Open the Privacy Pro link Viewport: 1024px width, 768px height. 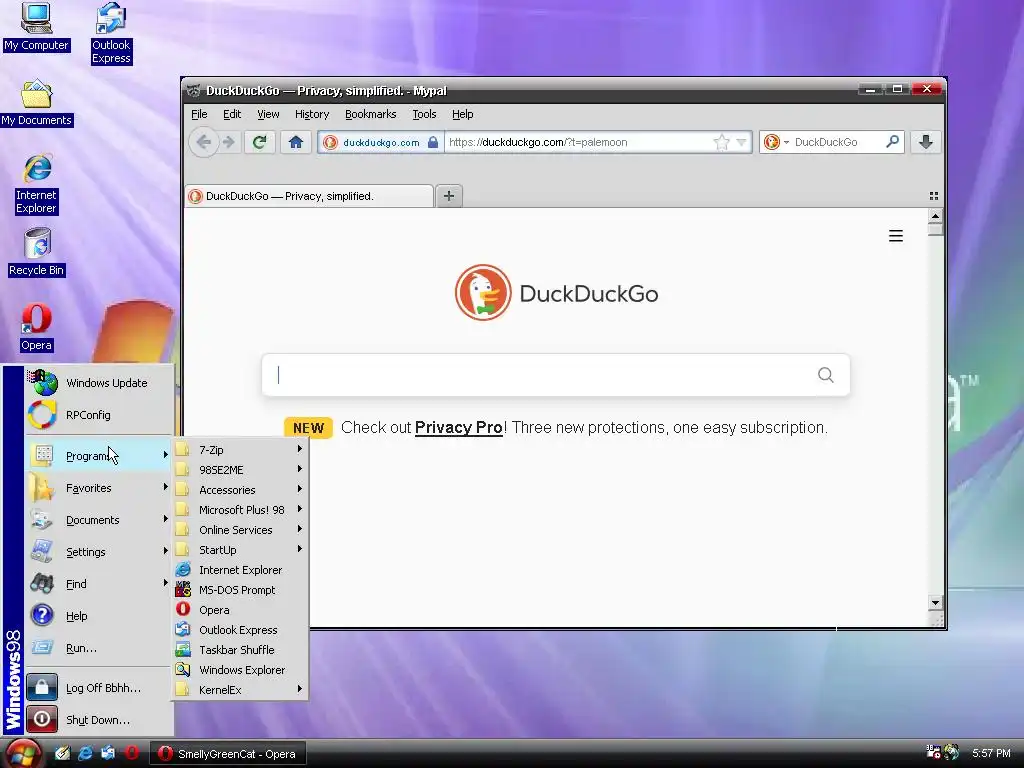pyautogui.click(x=458, y=428)
